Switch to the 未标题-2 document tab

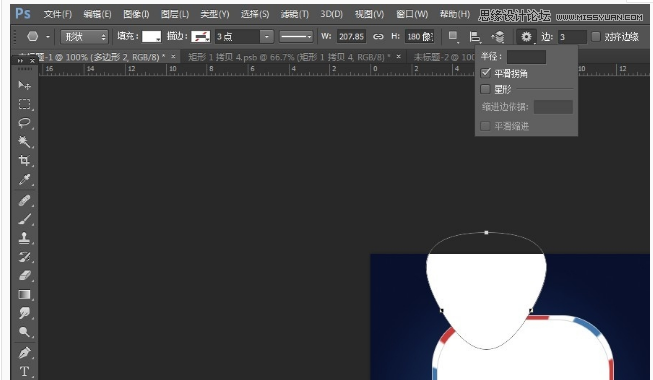tap(444, 57)
